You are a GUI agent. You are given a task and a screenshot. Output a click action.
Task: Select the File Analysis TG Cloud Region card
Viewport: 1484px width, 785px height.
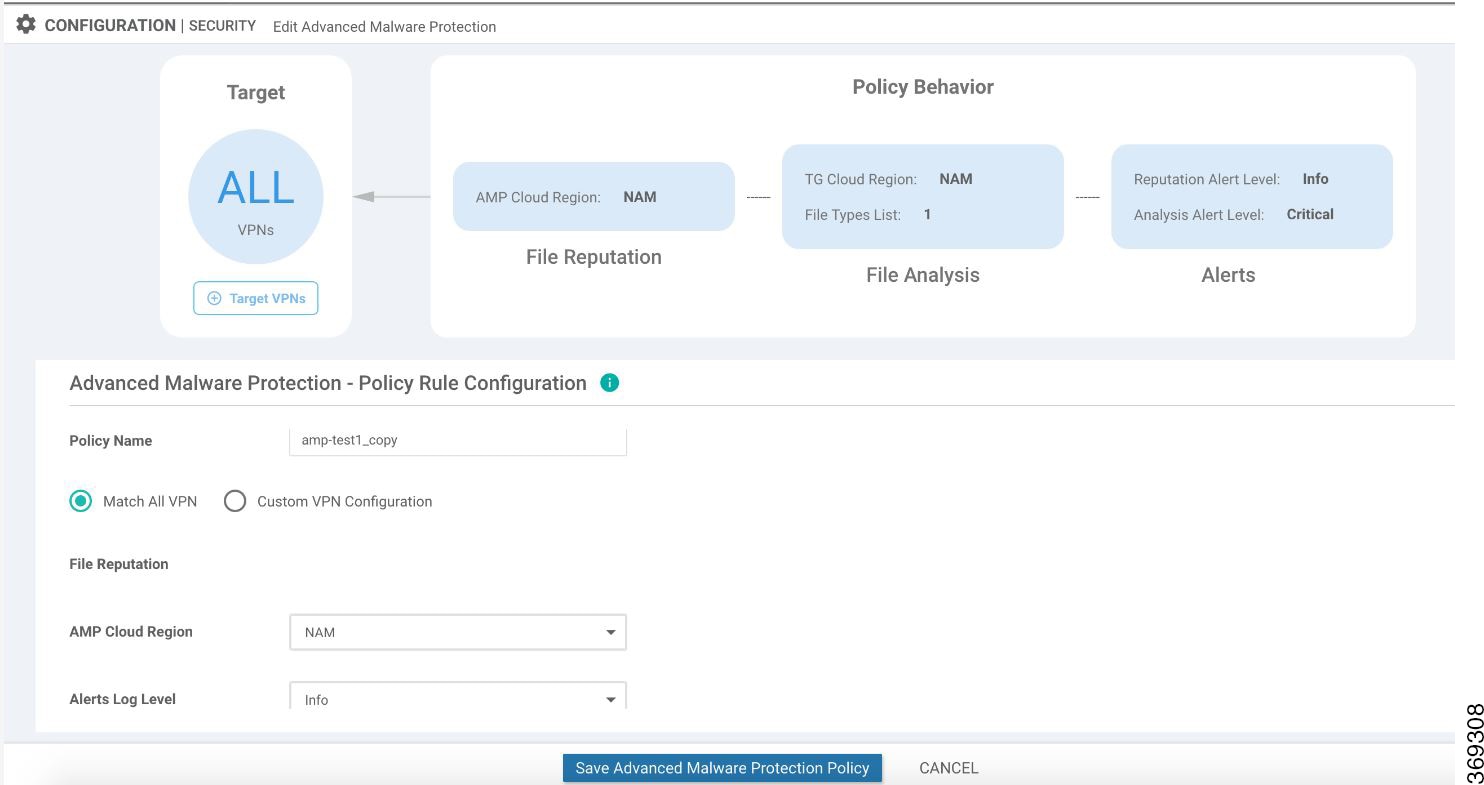(x=923, y=197)
